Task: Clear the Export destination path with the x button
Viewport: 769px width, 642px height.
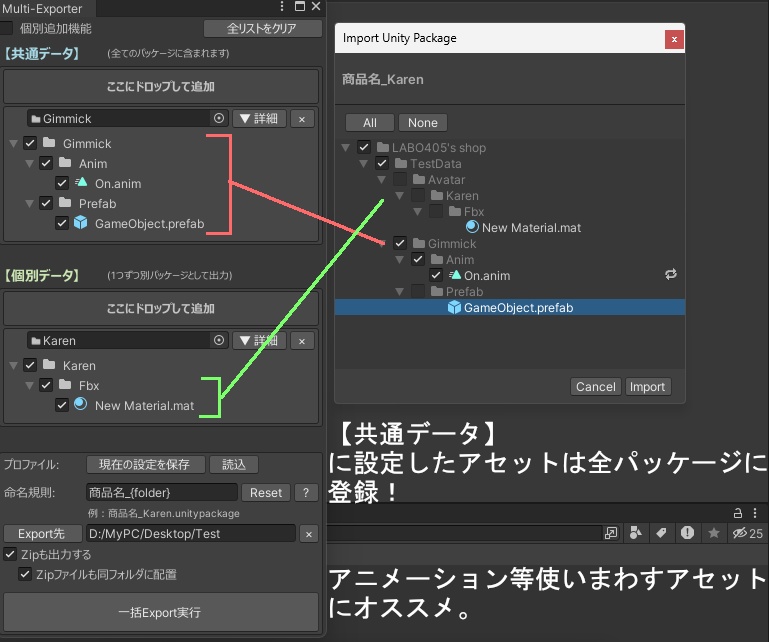Action: click(308, 534)
